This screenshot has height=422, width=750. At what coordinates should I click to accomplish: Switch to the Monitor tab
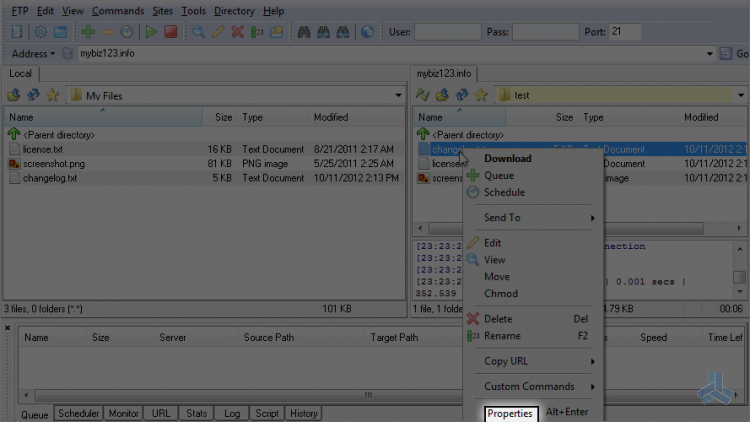point(123,413)
